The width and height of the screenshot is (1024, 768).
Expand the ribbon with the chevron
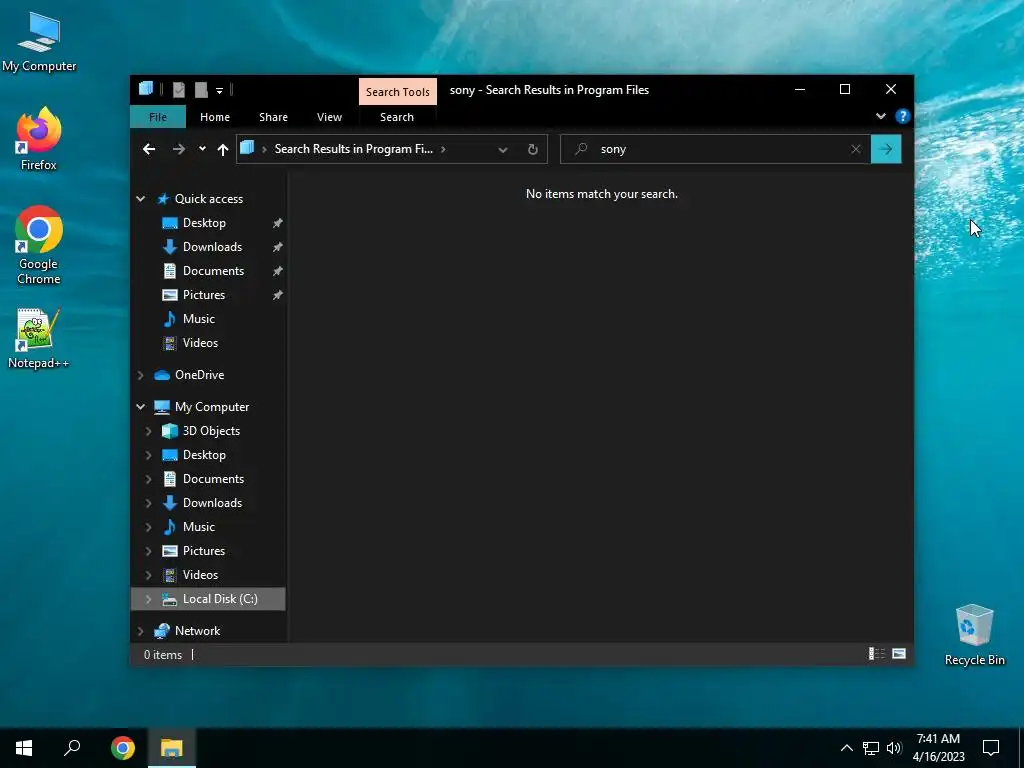pos(881,116)
